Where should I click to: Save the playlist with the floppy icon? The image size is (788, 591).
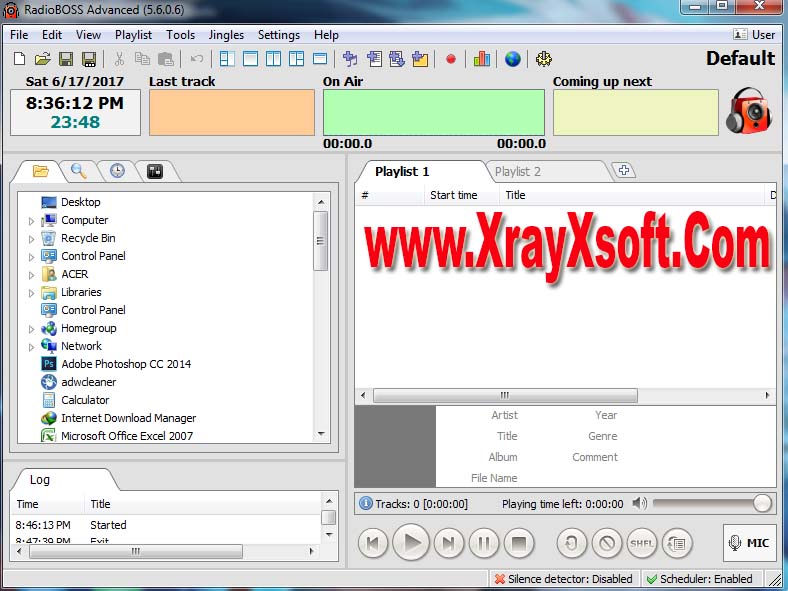[66, 59]
